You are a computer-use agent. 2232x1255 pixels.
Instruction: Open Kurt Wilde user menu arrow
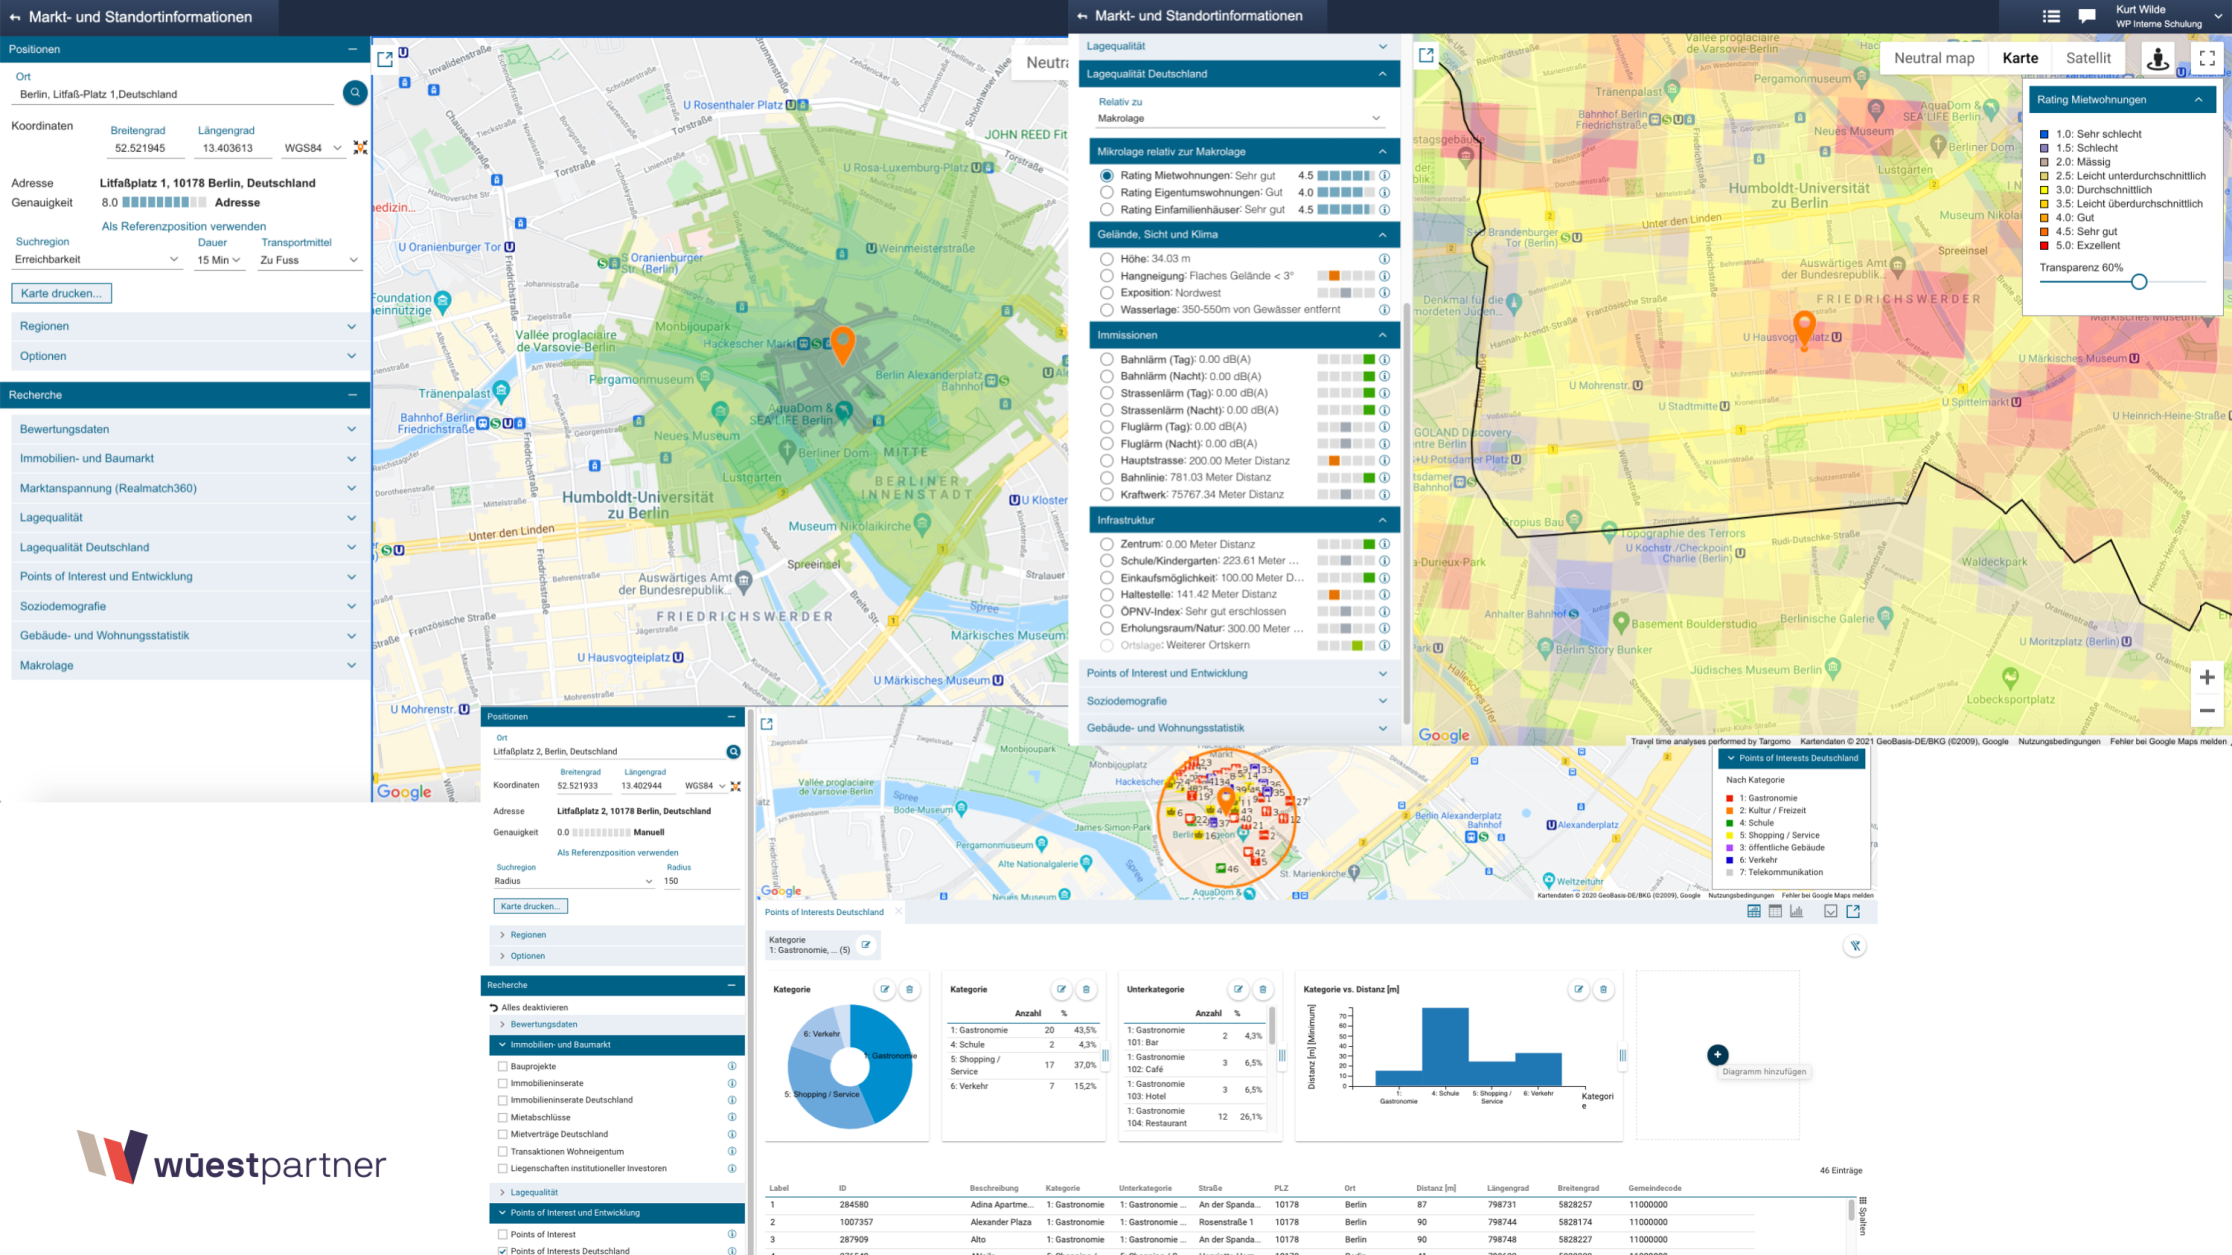coord(2219,16)
